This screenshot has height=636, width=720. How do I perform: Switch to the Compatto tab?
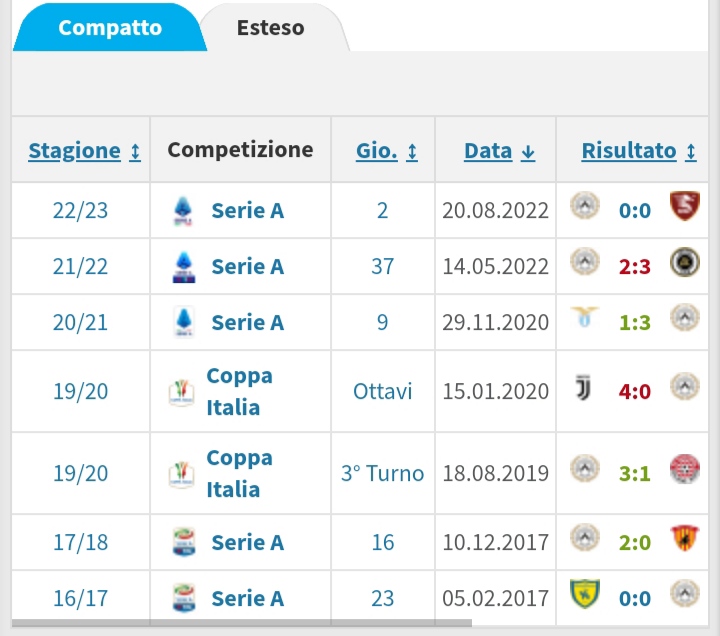[x=110, y=27]
